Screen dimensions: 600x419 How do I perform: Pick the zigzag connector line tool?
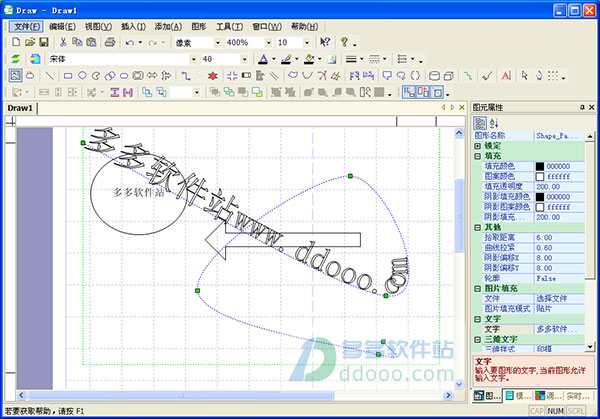[186, 76]
